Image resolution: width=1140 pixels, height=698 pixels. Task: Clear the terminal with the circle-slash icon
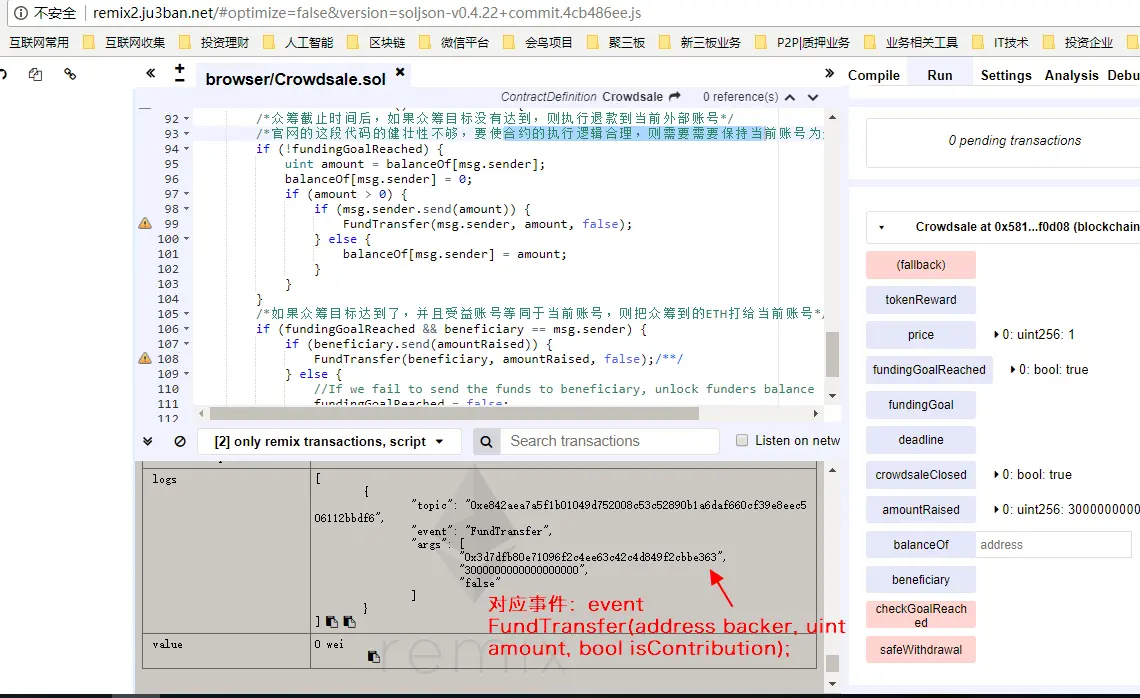(180, 441)
